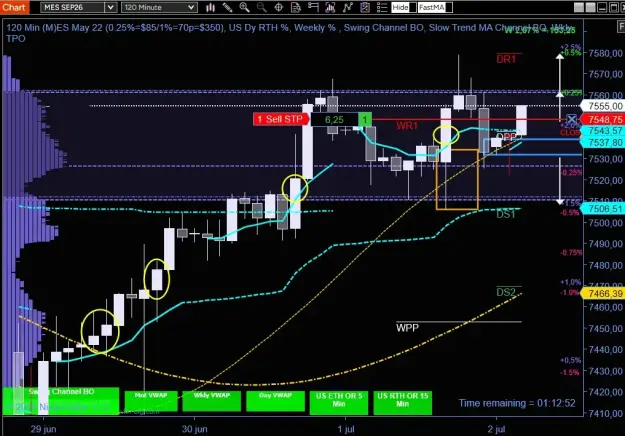Screen dimensions: 625x436
Task: Select the Chart tab
Action: (14, 7)
